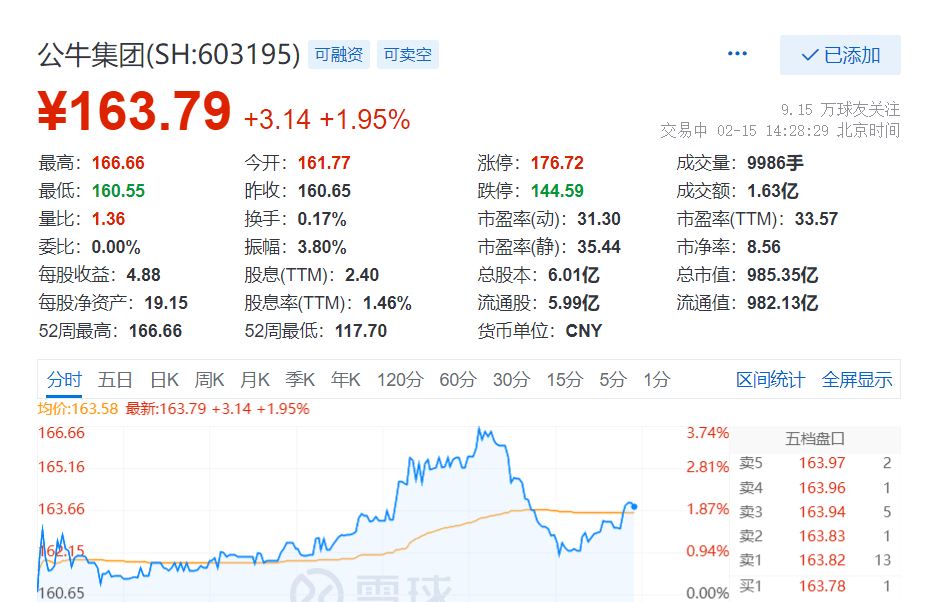This screenshot has height=602, width=934.
Task: Switch to the 15分 chart
Action: [x=564, y=380]
